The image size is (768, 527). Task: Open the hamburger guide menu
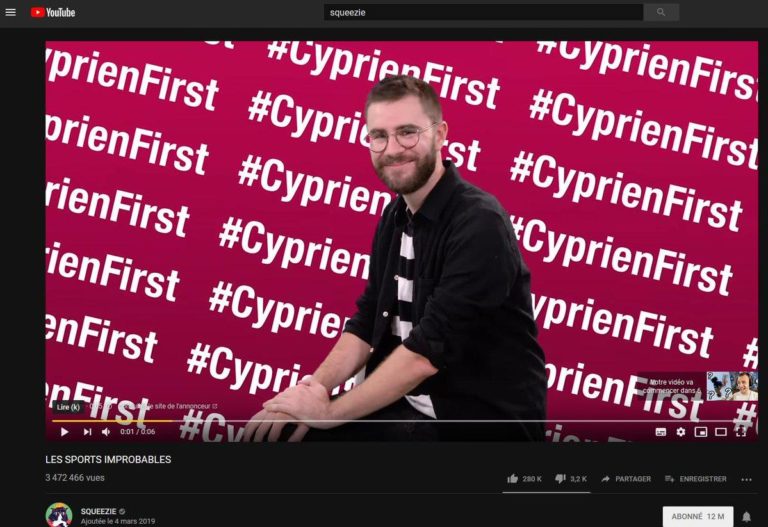[x=10, y=12]
